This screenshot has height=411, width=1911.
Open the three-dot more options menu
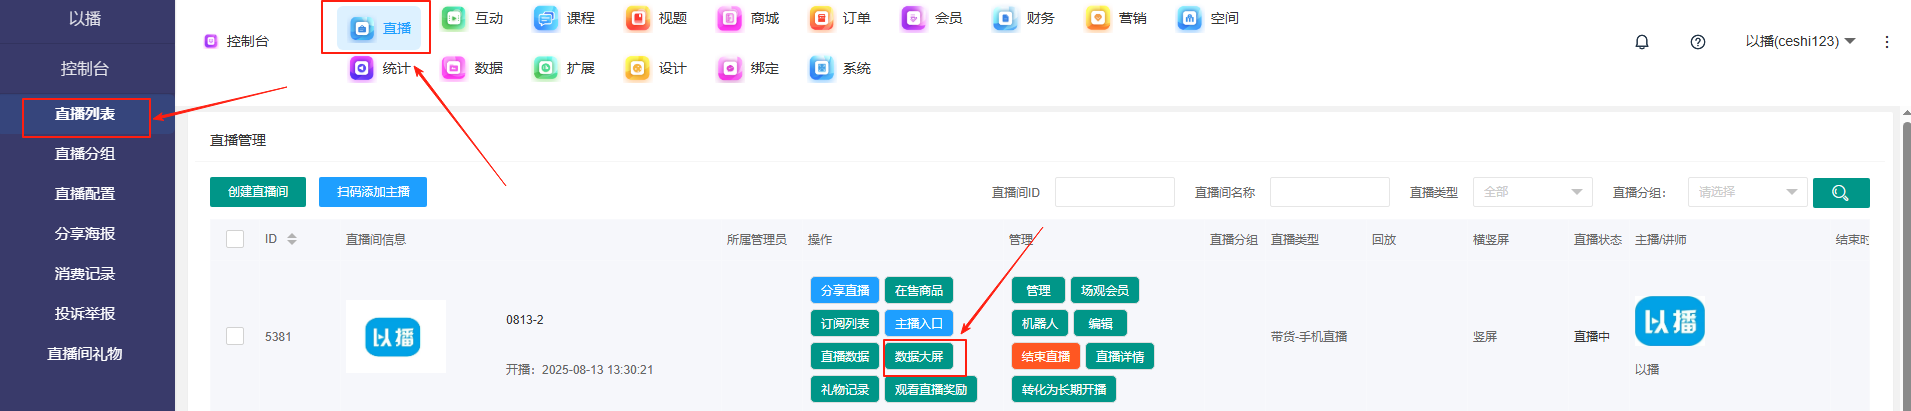[x=1886, y=42]
